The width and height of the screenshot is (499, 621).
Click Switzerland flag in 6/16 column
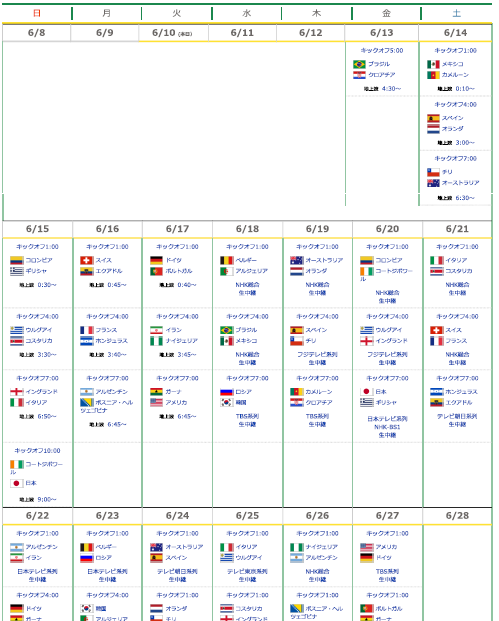point(86,260)
